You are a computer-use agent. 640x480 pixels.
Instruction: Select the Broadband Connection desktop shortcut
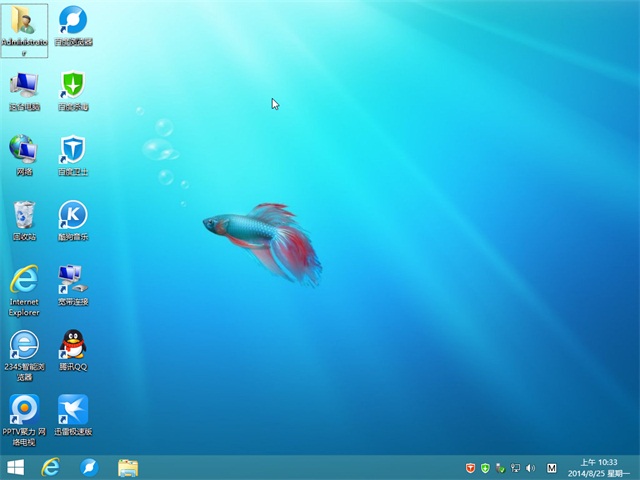tap(73, 280)
